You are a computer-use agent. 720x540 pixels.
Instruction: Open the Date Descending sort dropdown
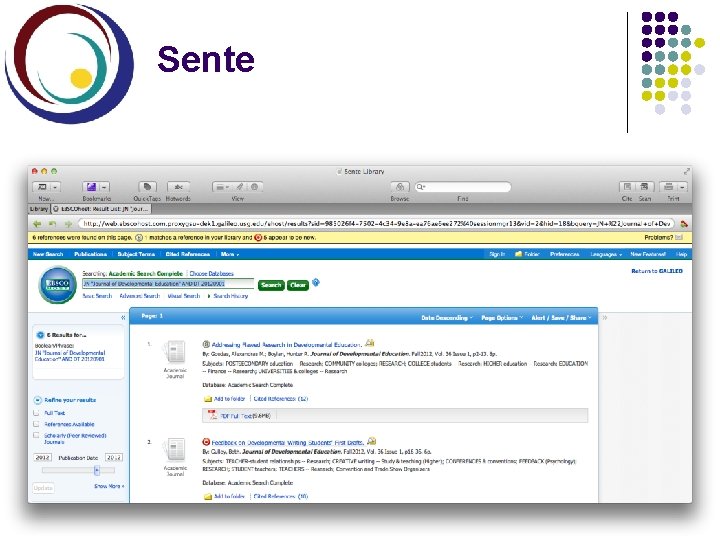click(x=447, y=318)
